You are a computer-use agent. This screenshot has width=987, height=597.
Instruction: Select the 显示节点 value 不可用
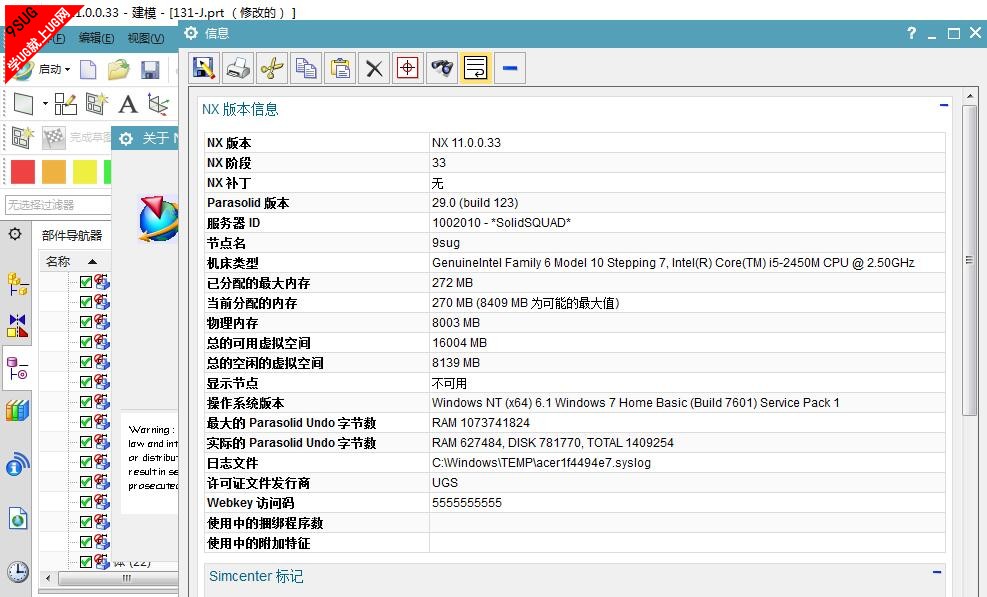(449, 384)
